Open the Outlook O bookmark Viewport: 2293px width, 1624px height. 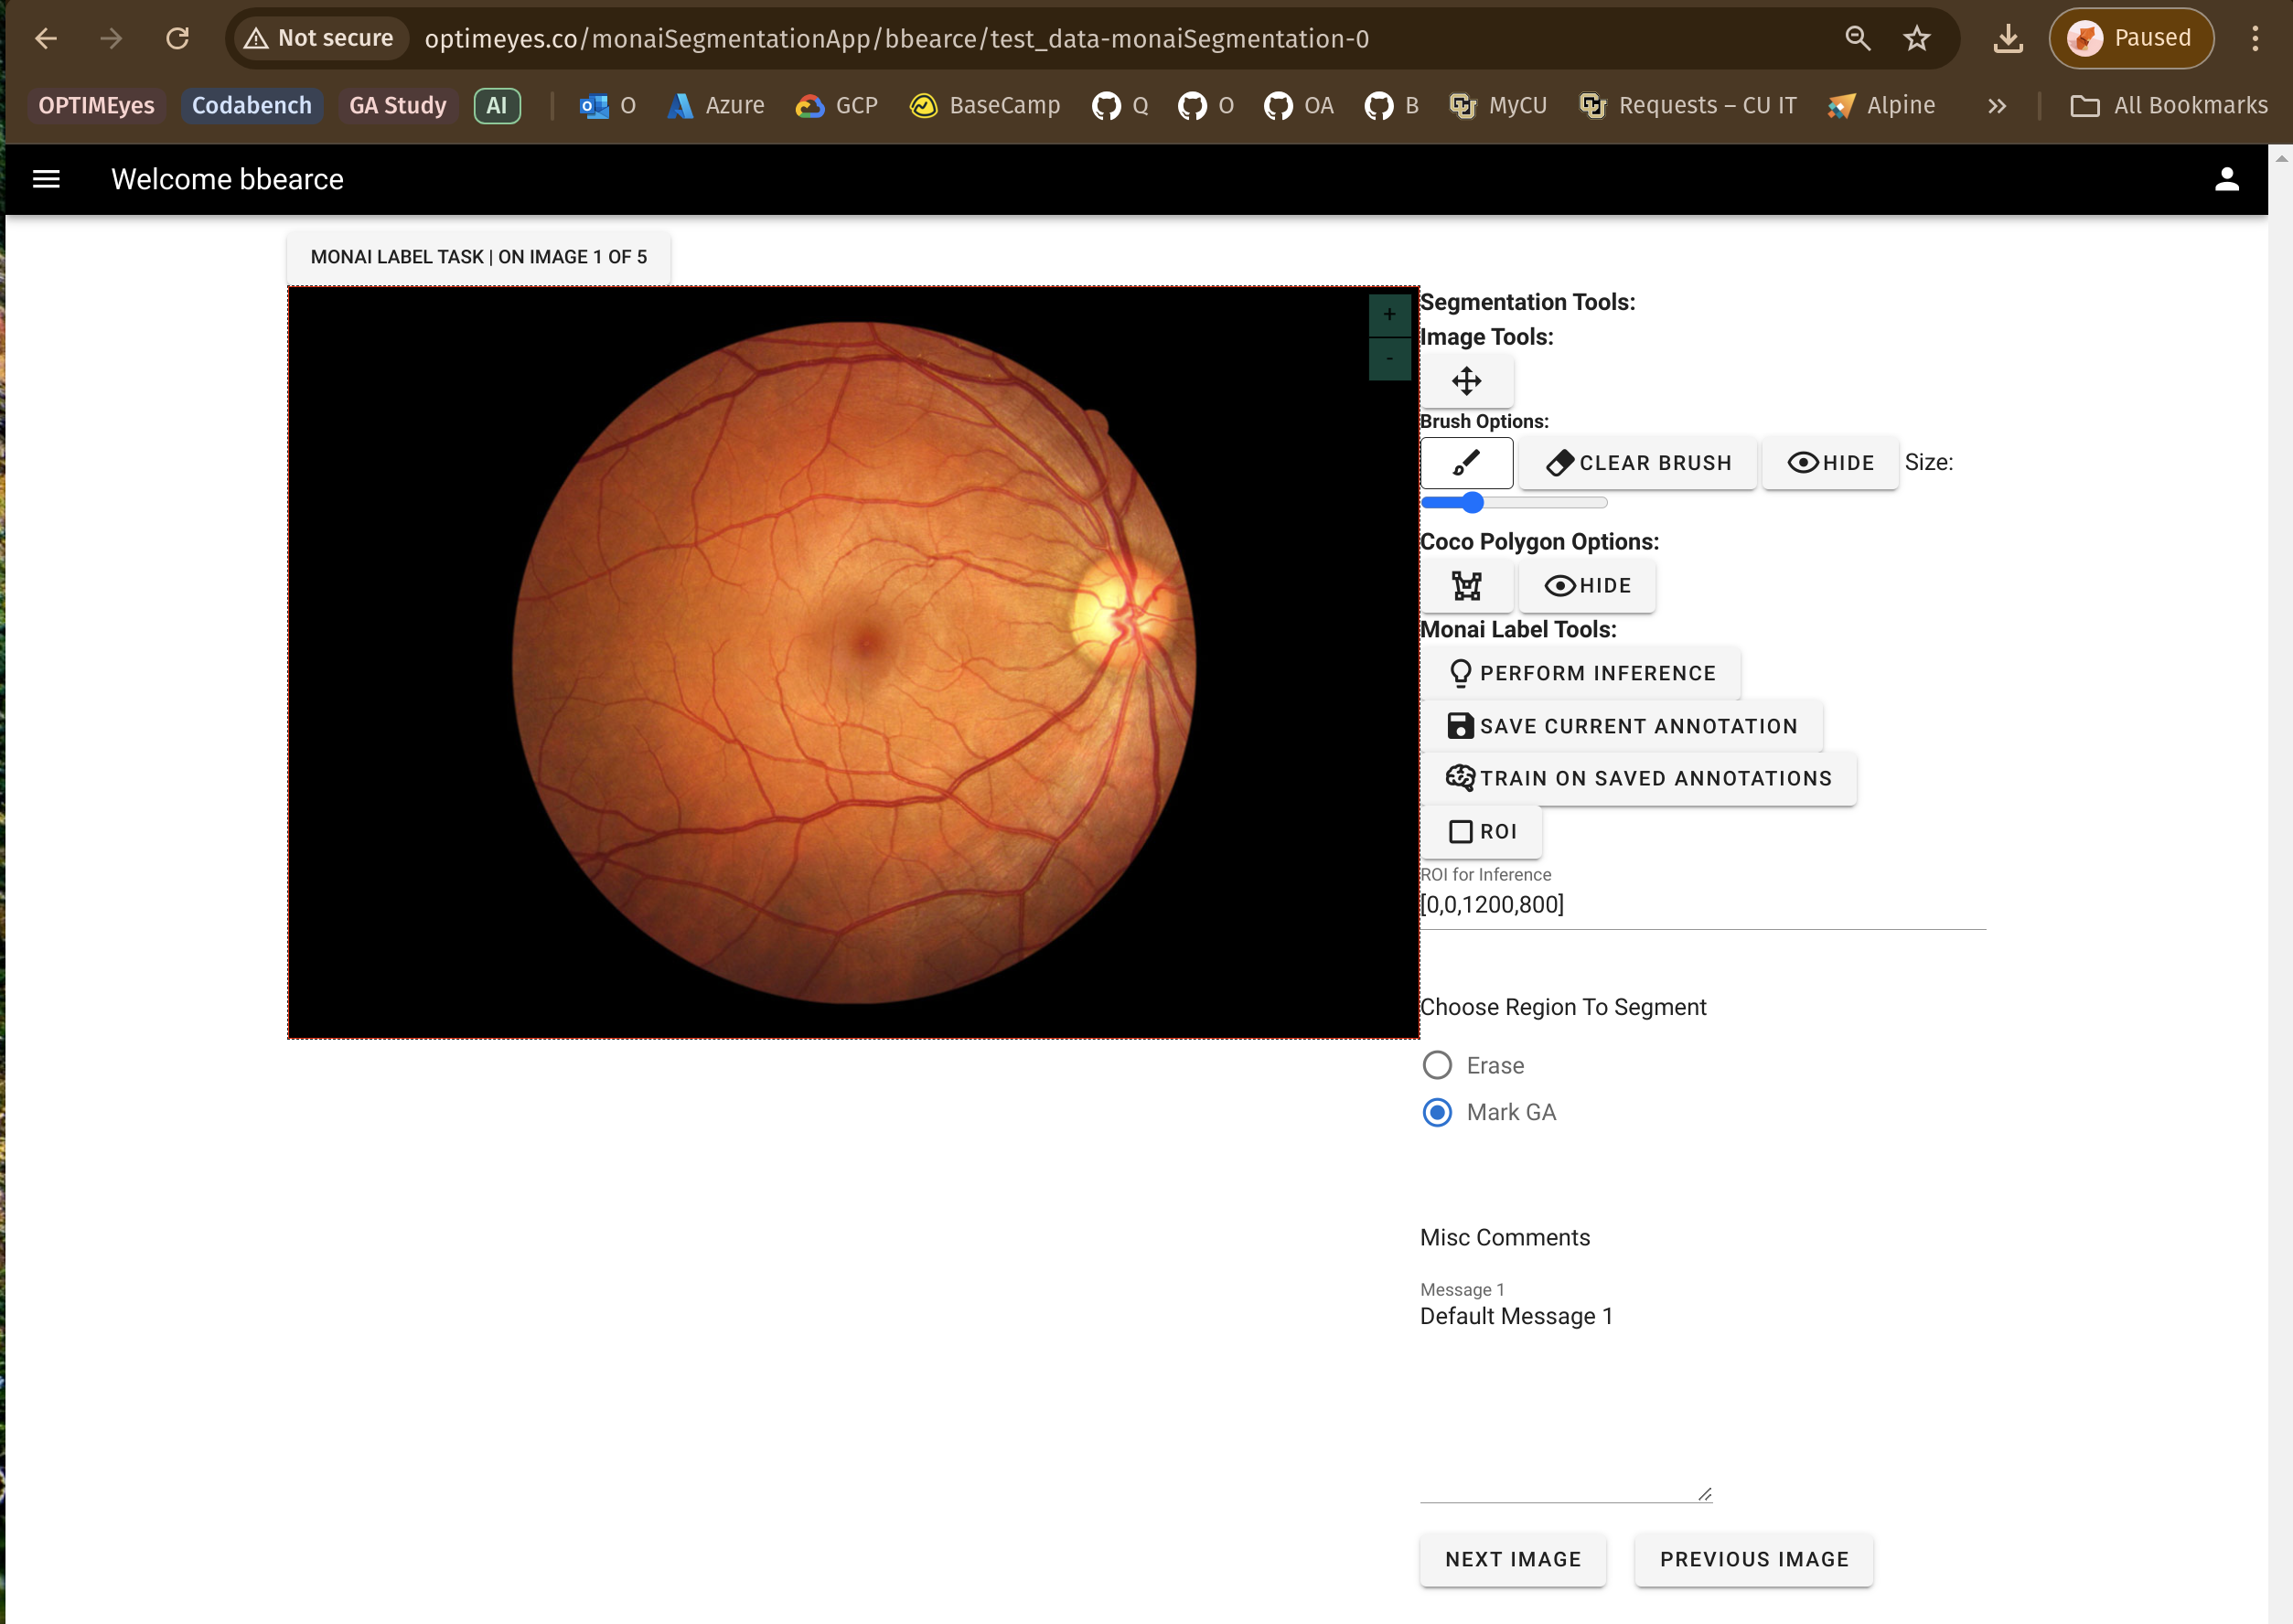(x=608, y=106)
